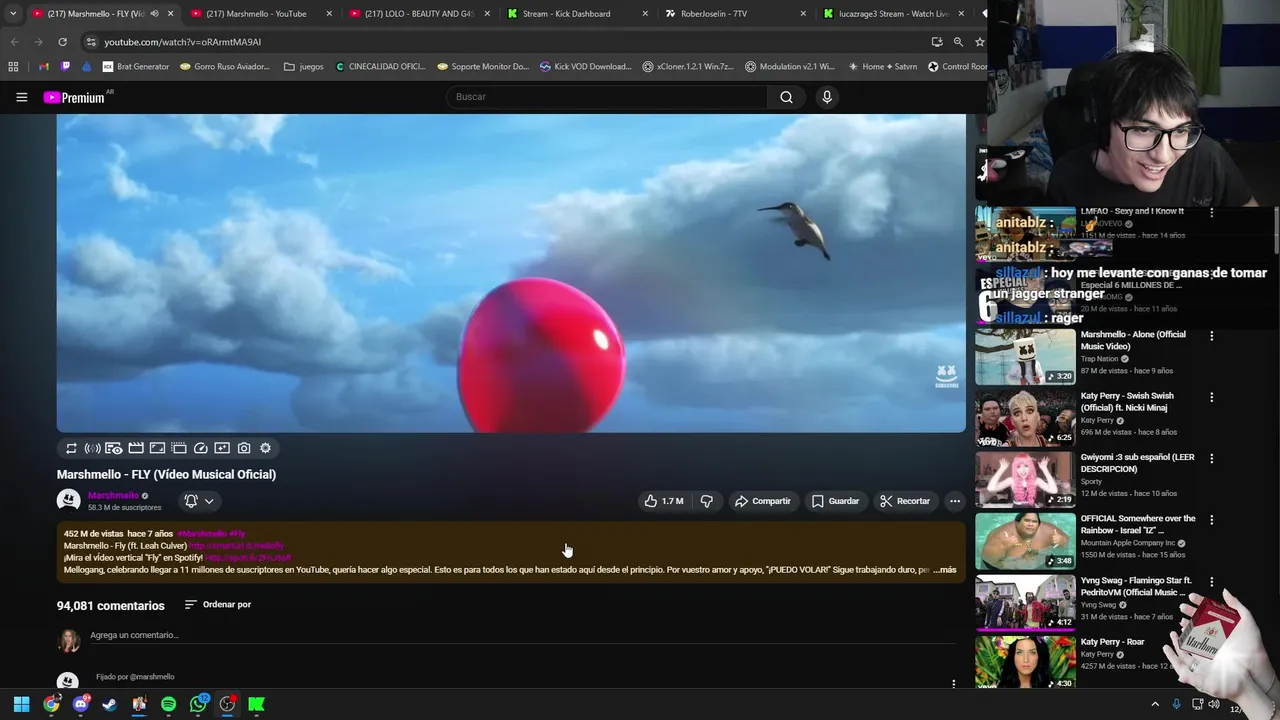The height and width of the screenshot is (720, 1280).
Task: Mute the Marshmello - FLY tab audio icon
Action: [154, 14]
